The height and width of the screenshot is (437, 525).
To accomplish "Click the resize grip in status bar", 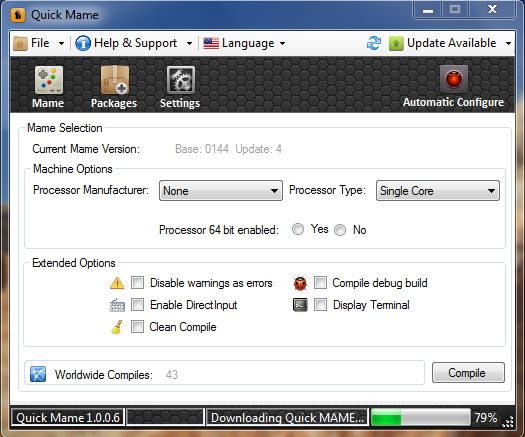I will (x=508, y=422).
